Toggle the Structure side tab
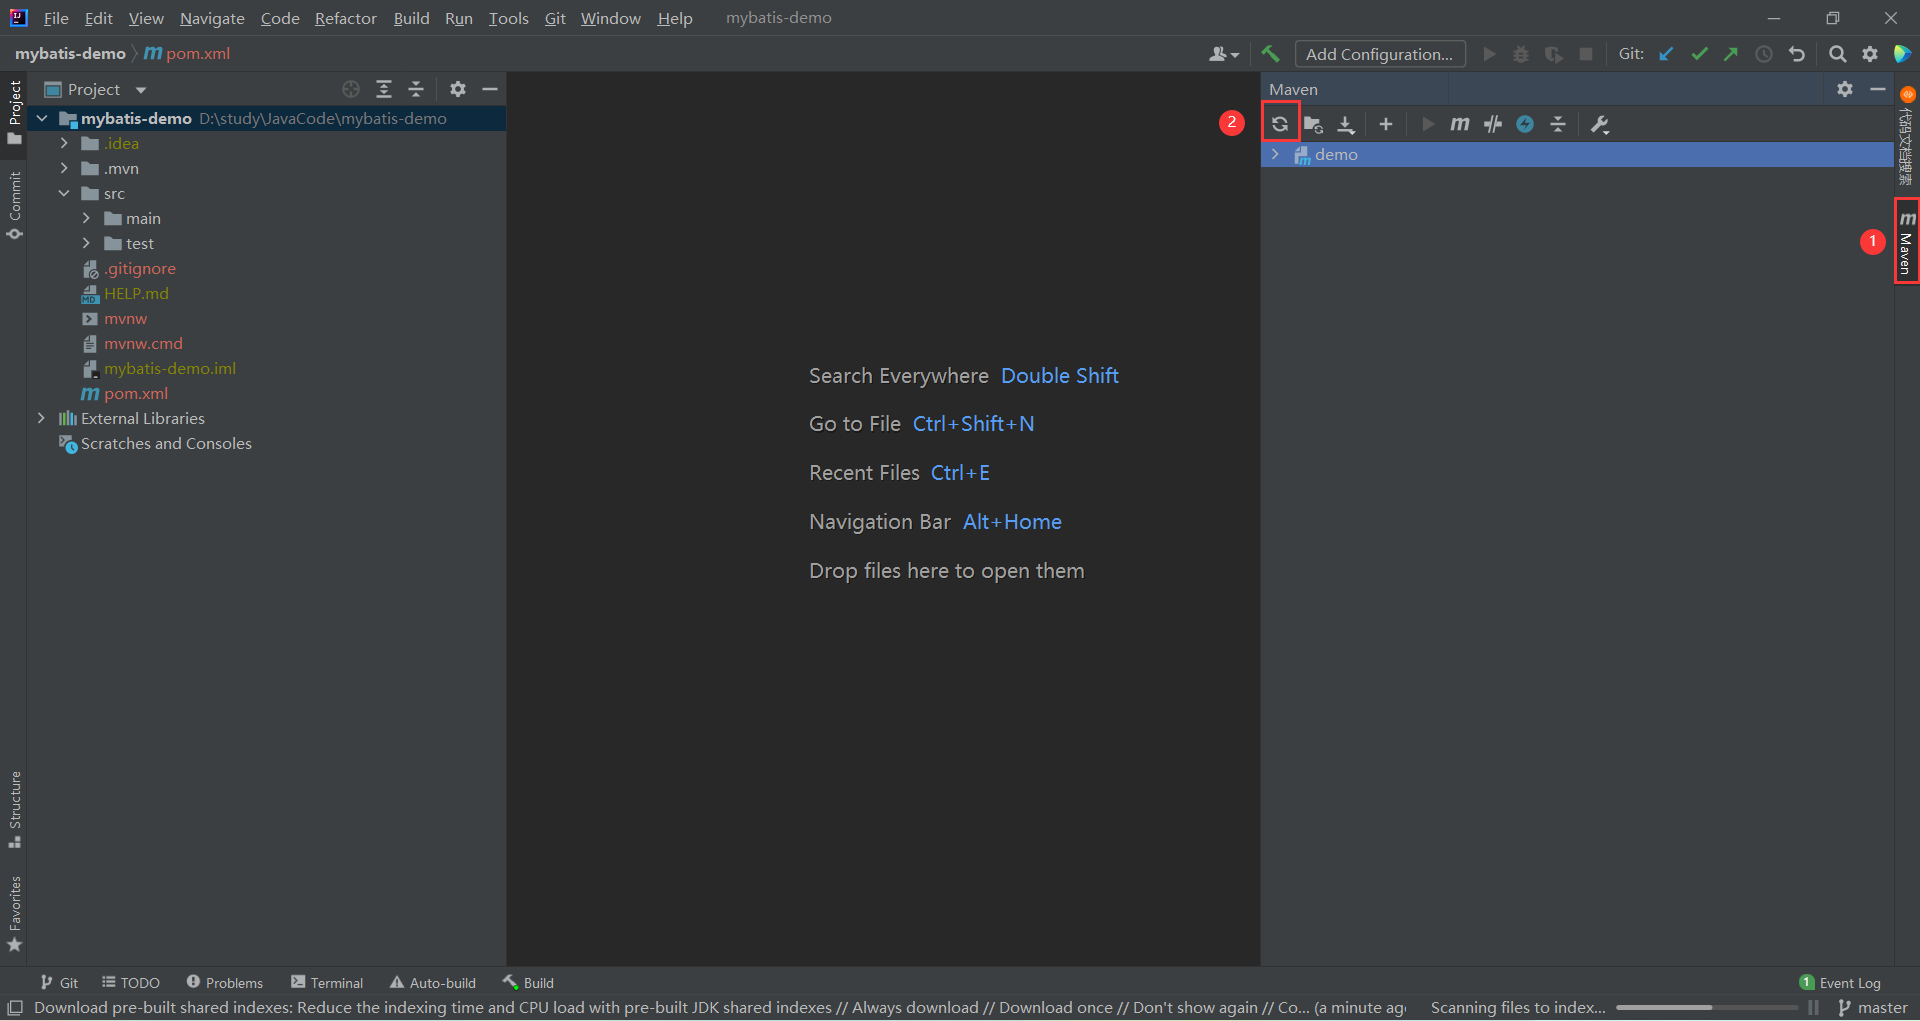1920x1021 pixels. pos(14,809)
